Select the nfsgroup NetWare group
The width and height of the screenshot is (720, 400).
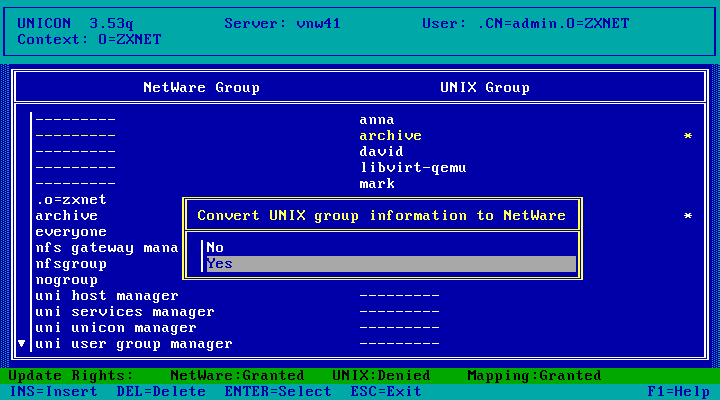coord(71,264)
